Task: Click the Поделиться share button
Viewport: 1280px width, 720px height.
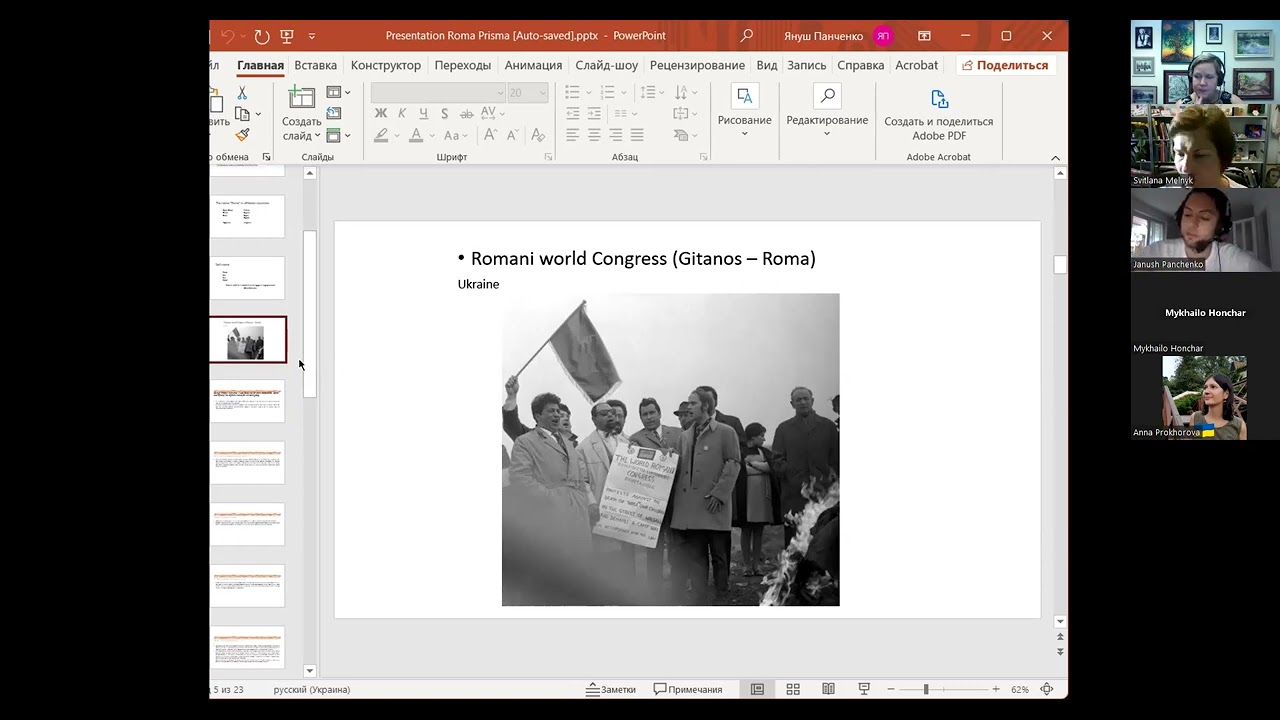Action: pyautogui.click(x=1005, y=65)
